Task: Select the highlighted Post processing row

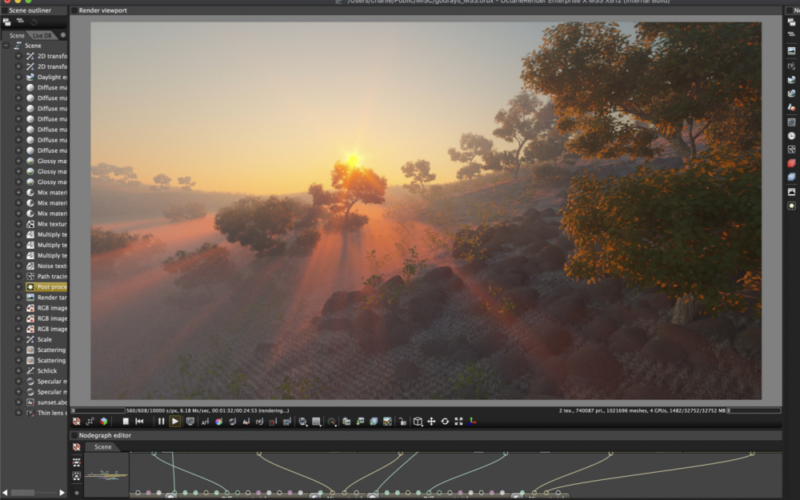Action: 46,287
